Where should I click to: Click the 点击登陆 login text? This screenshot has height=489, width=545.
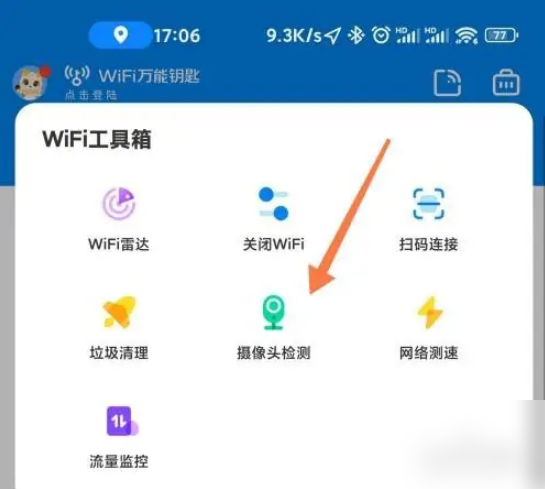[x=91, y=95]
